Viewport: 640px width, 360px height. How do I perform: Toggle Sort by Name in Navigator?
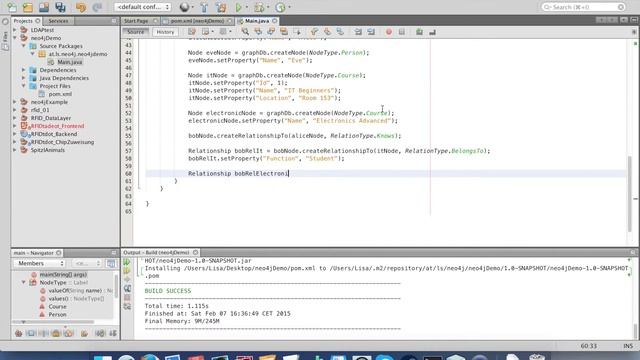pyautogui.click(x=100, y=333)
